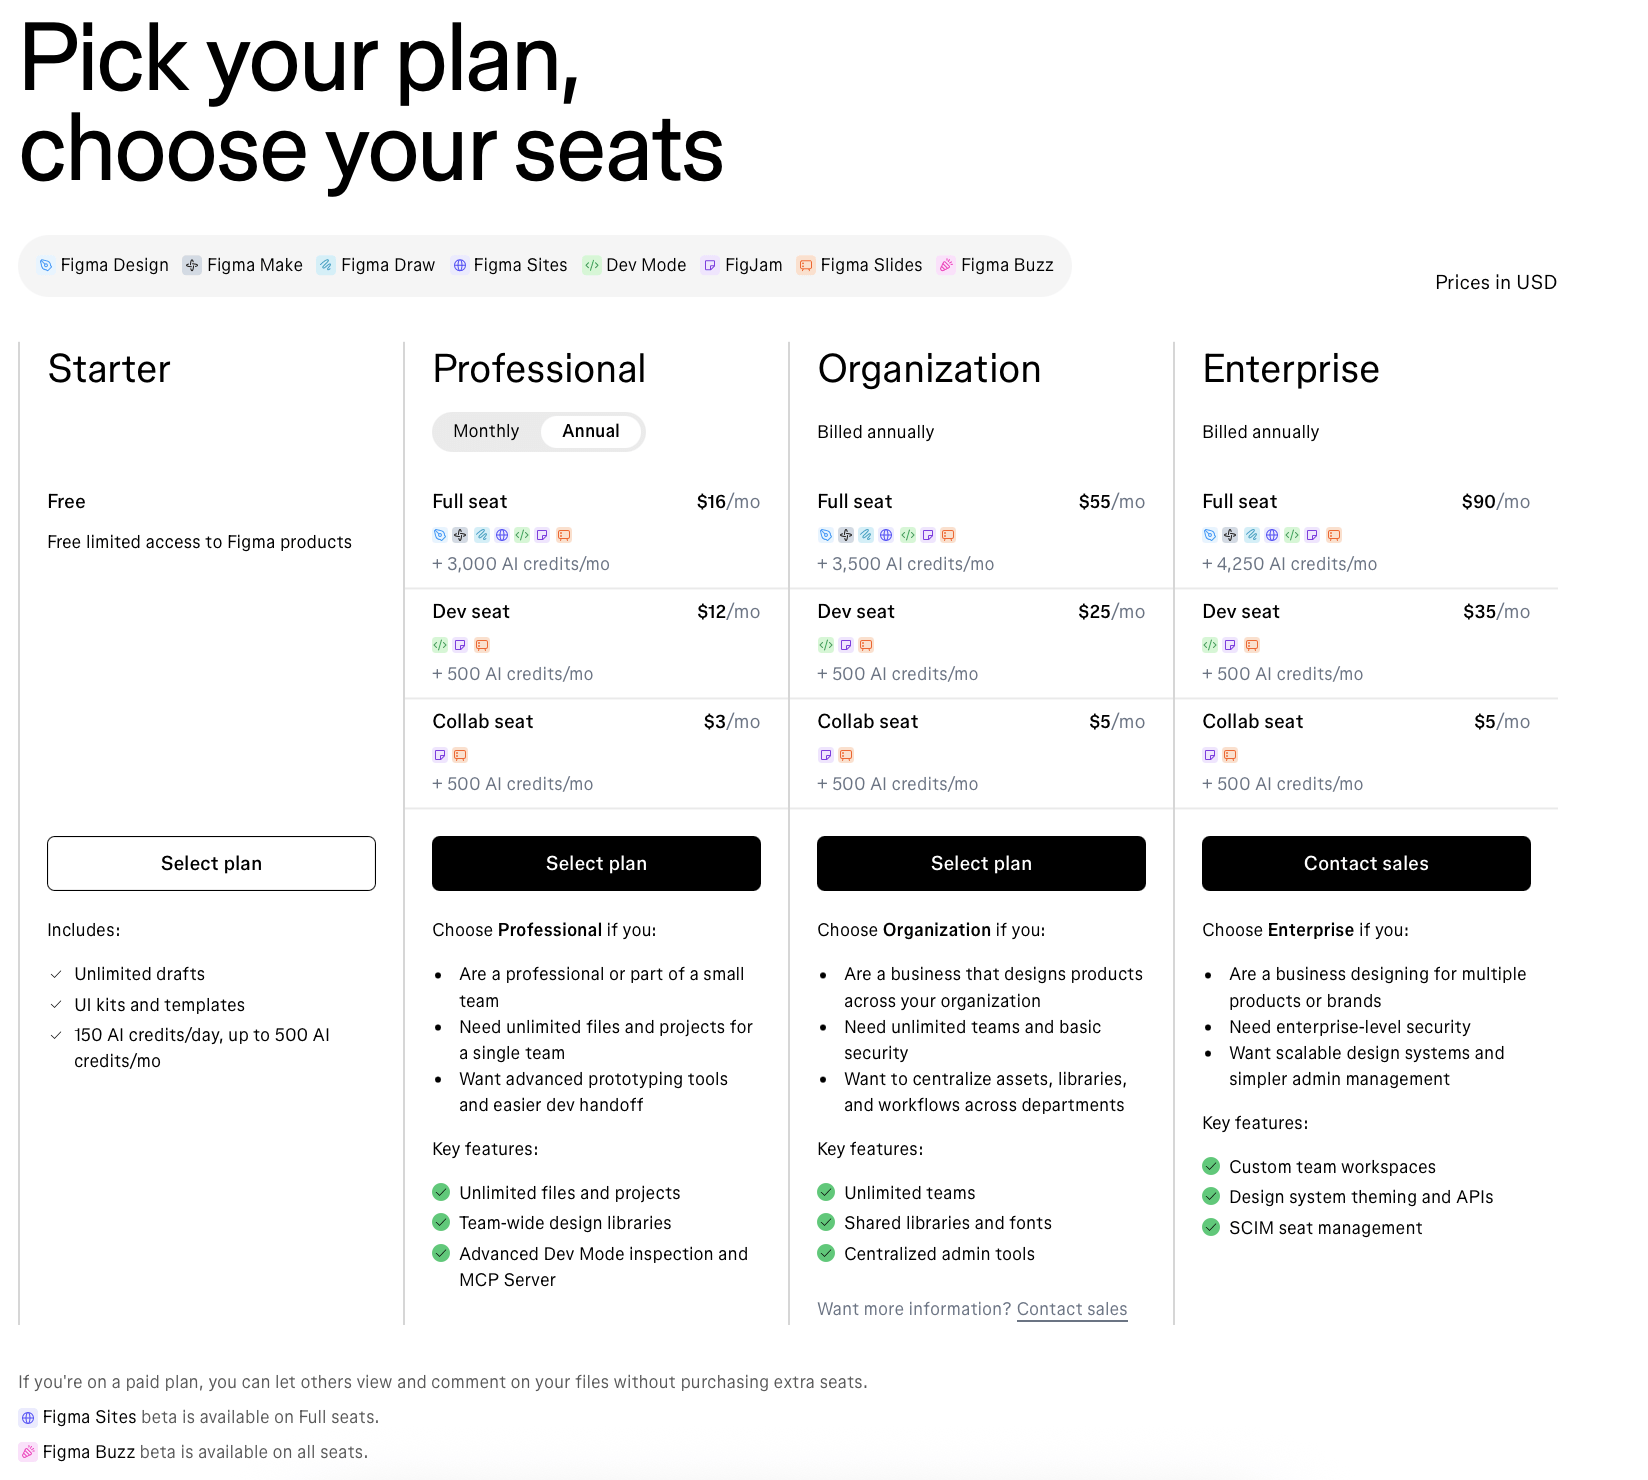Click Figma Design icon under Enterprise Full seat
This screenshot has height=1480, width=1648.
click(x=1210, y=535)
